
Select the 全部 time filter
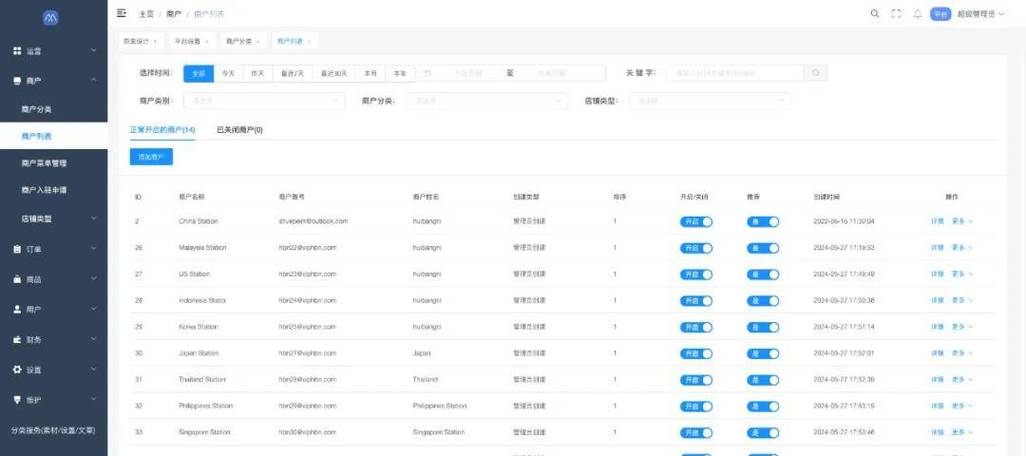198,74
